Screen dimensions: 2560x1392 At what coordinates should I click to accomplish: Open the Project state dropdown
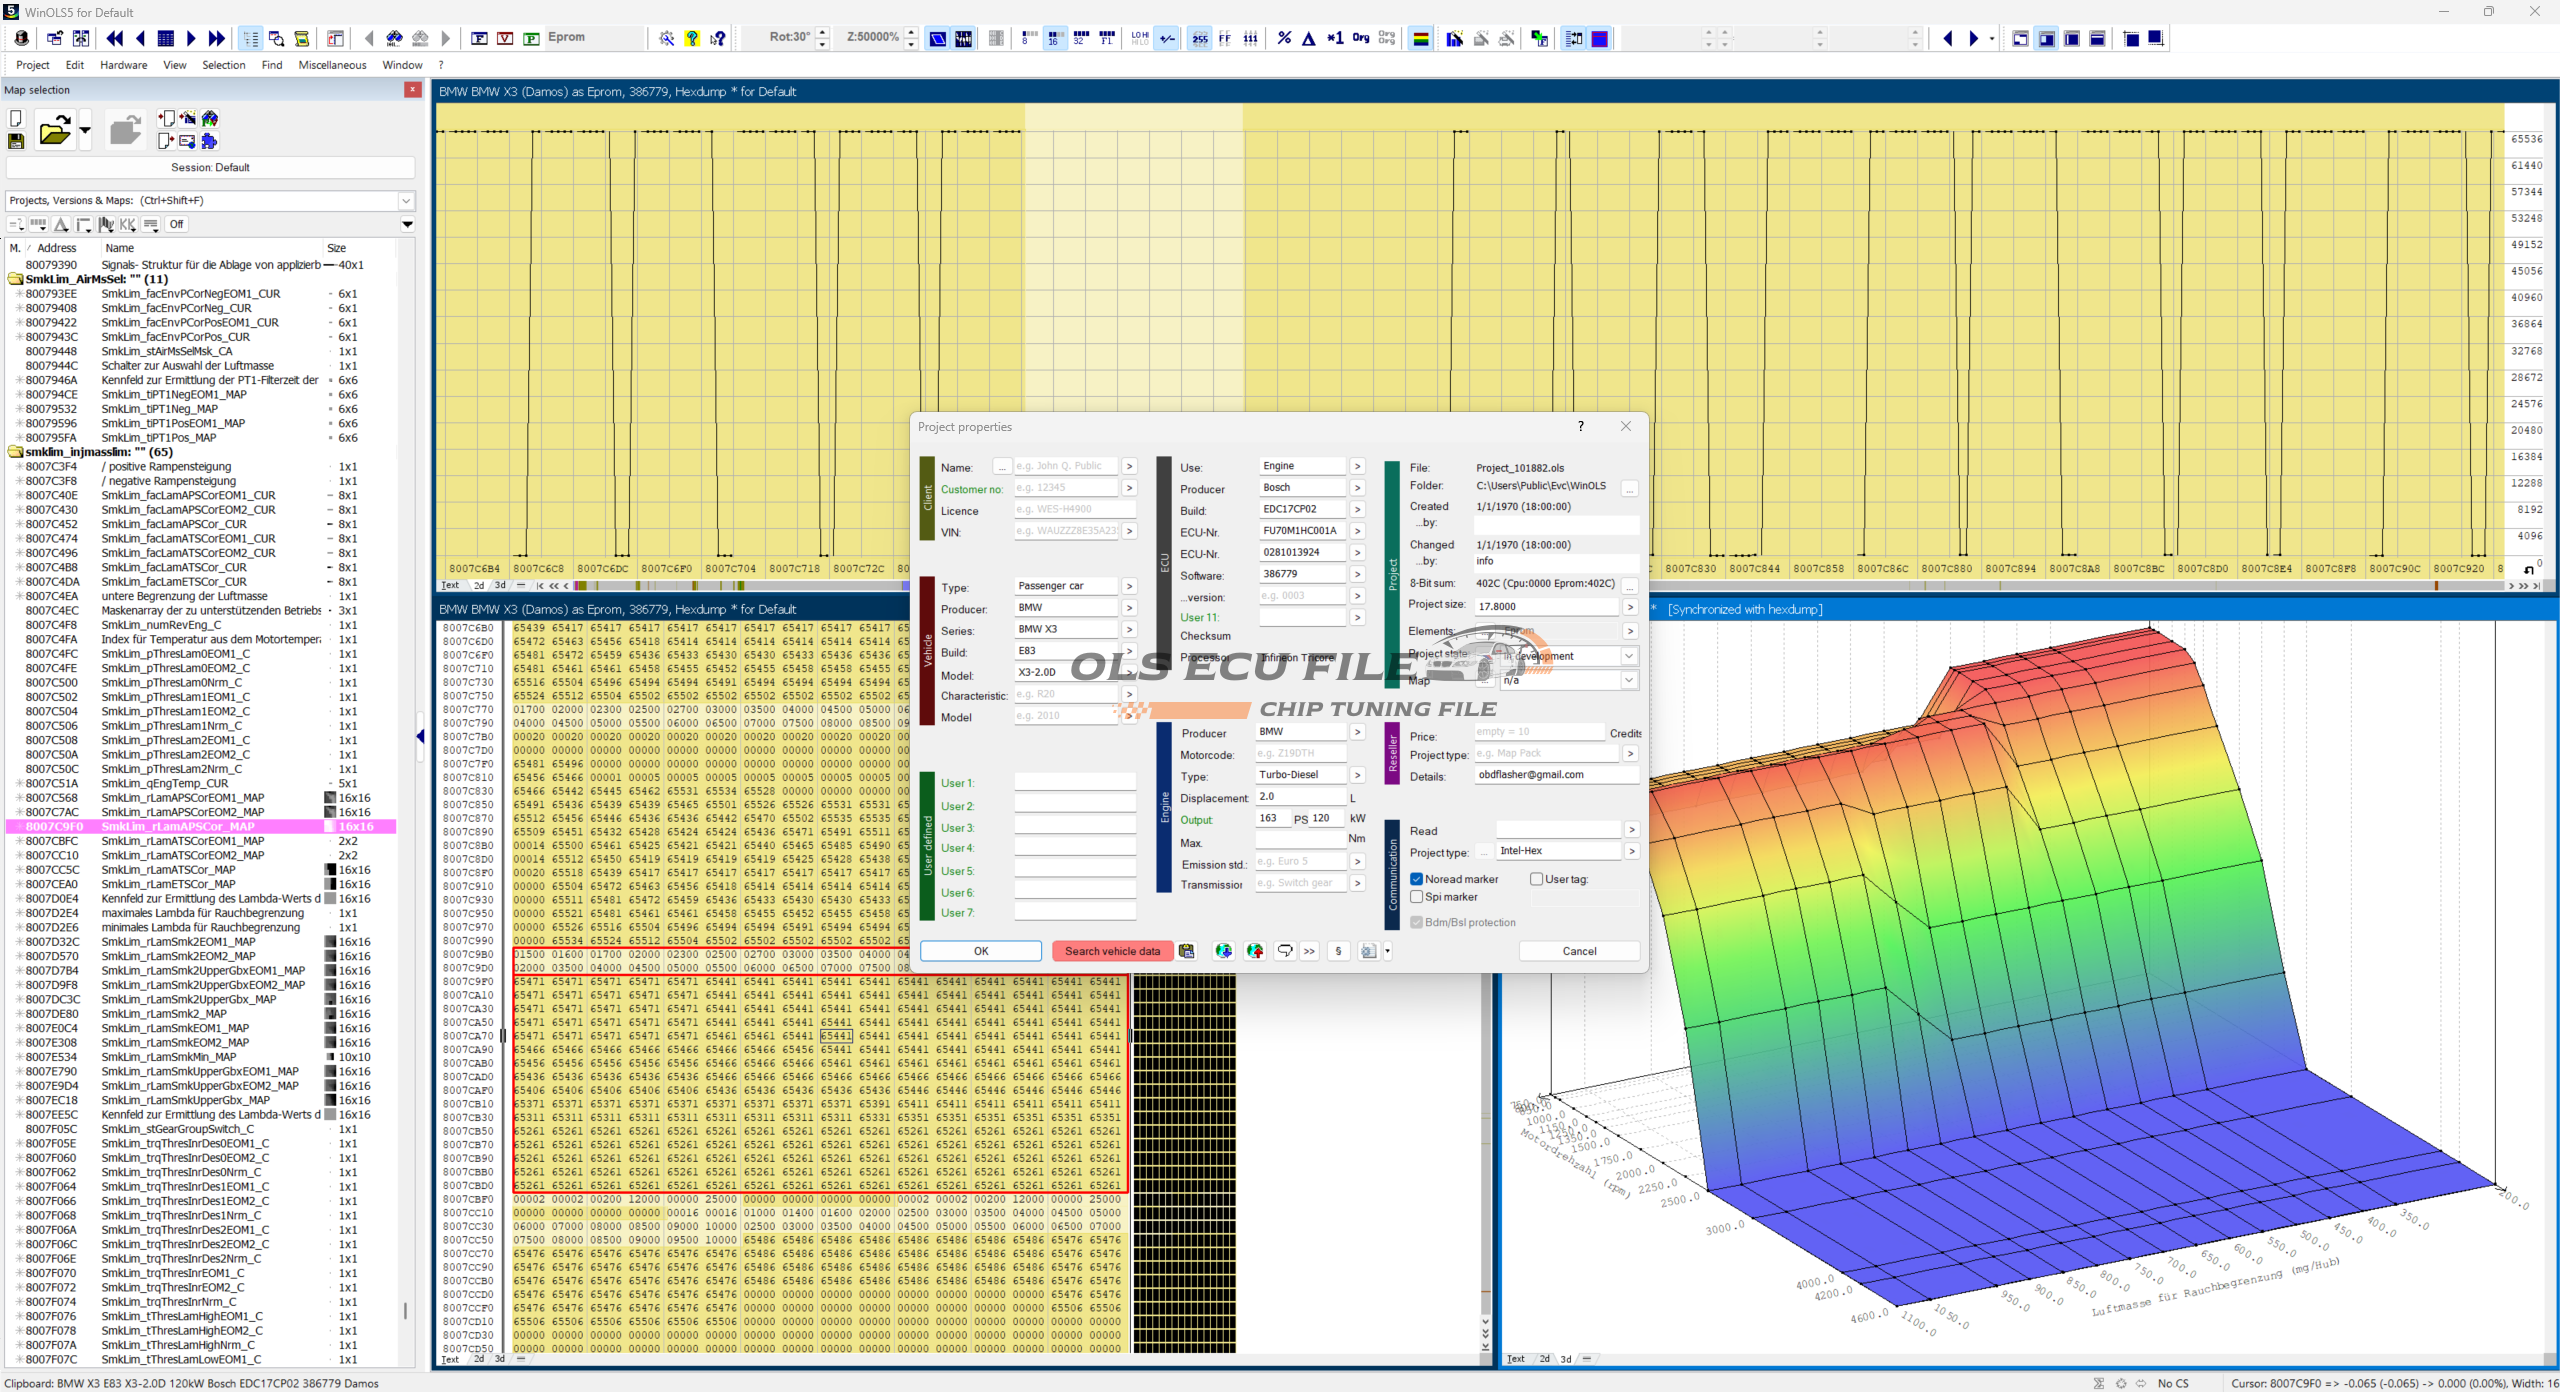(x=1628, y=656)
